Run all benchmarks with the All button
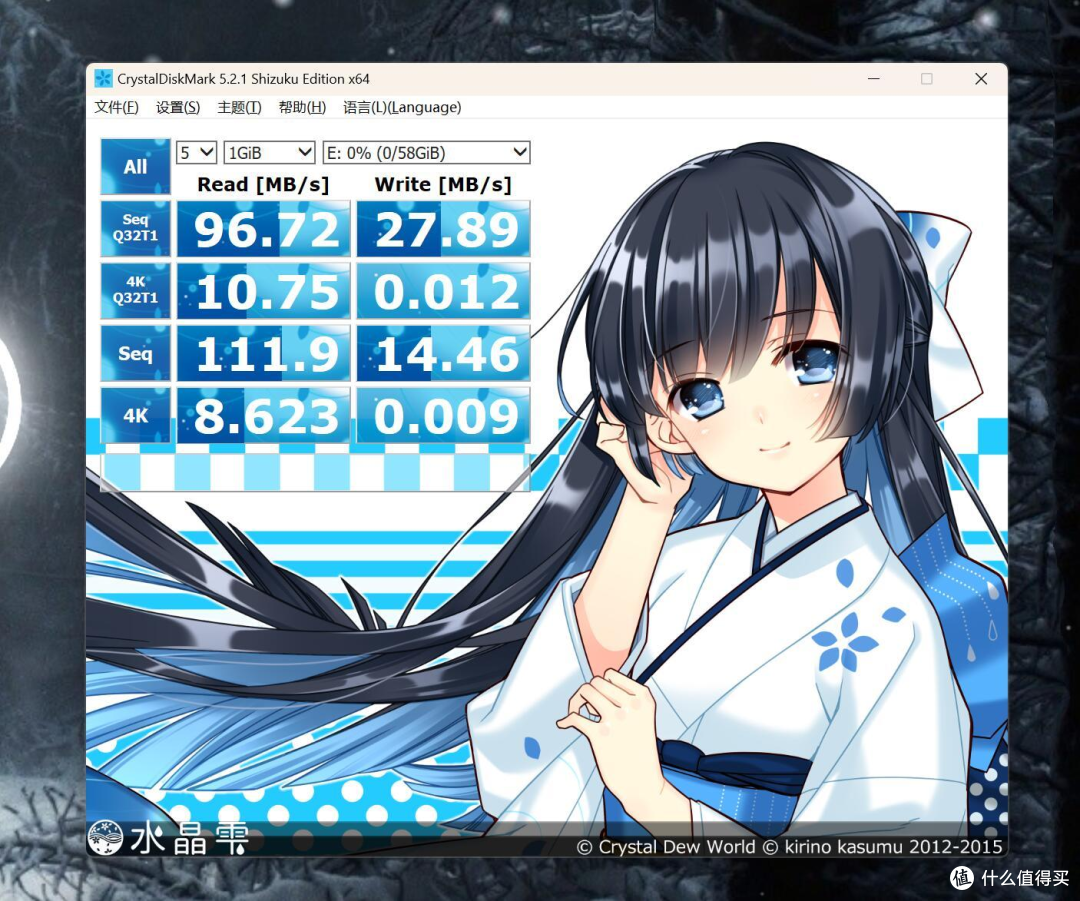Screen dimensions: 1080x901 (x=135, y=167)
